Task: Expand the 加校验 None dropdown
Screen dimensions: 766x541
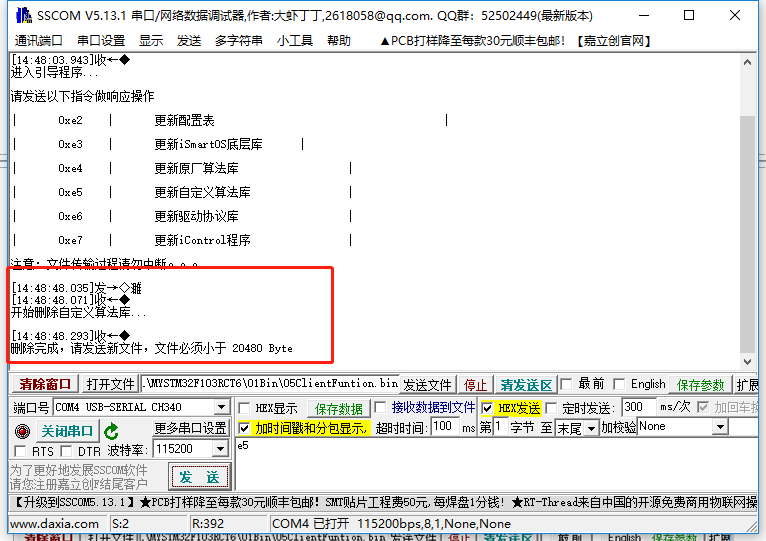Action: pos(720,427)
